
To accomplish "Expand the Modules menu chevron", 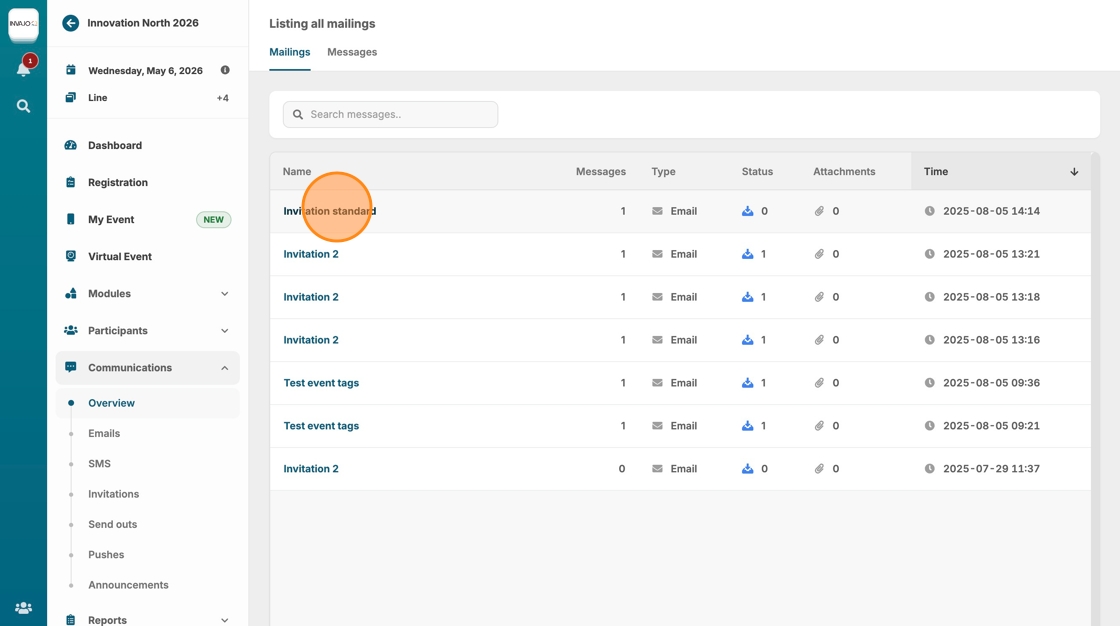I will 224,294.
